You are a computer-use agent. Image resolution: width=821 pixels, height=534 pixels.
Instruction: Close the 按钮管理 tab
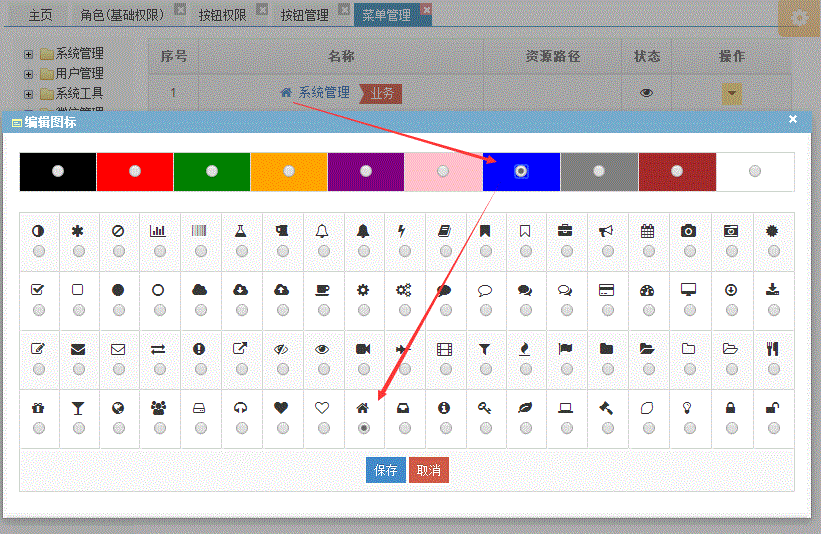tap(344, 9)
